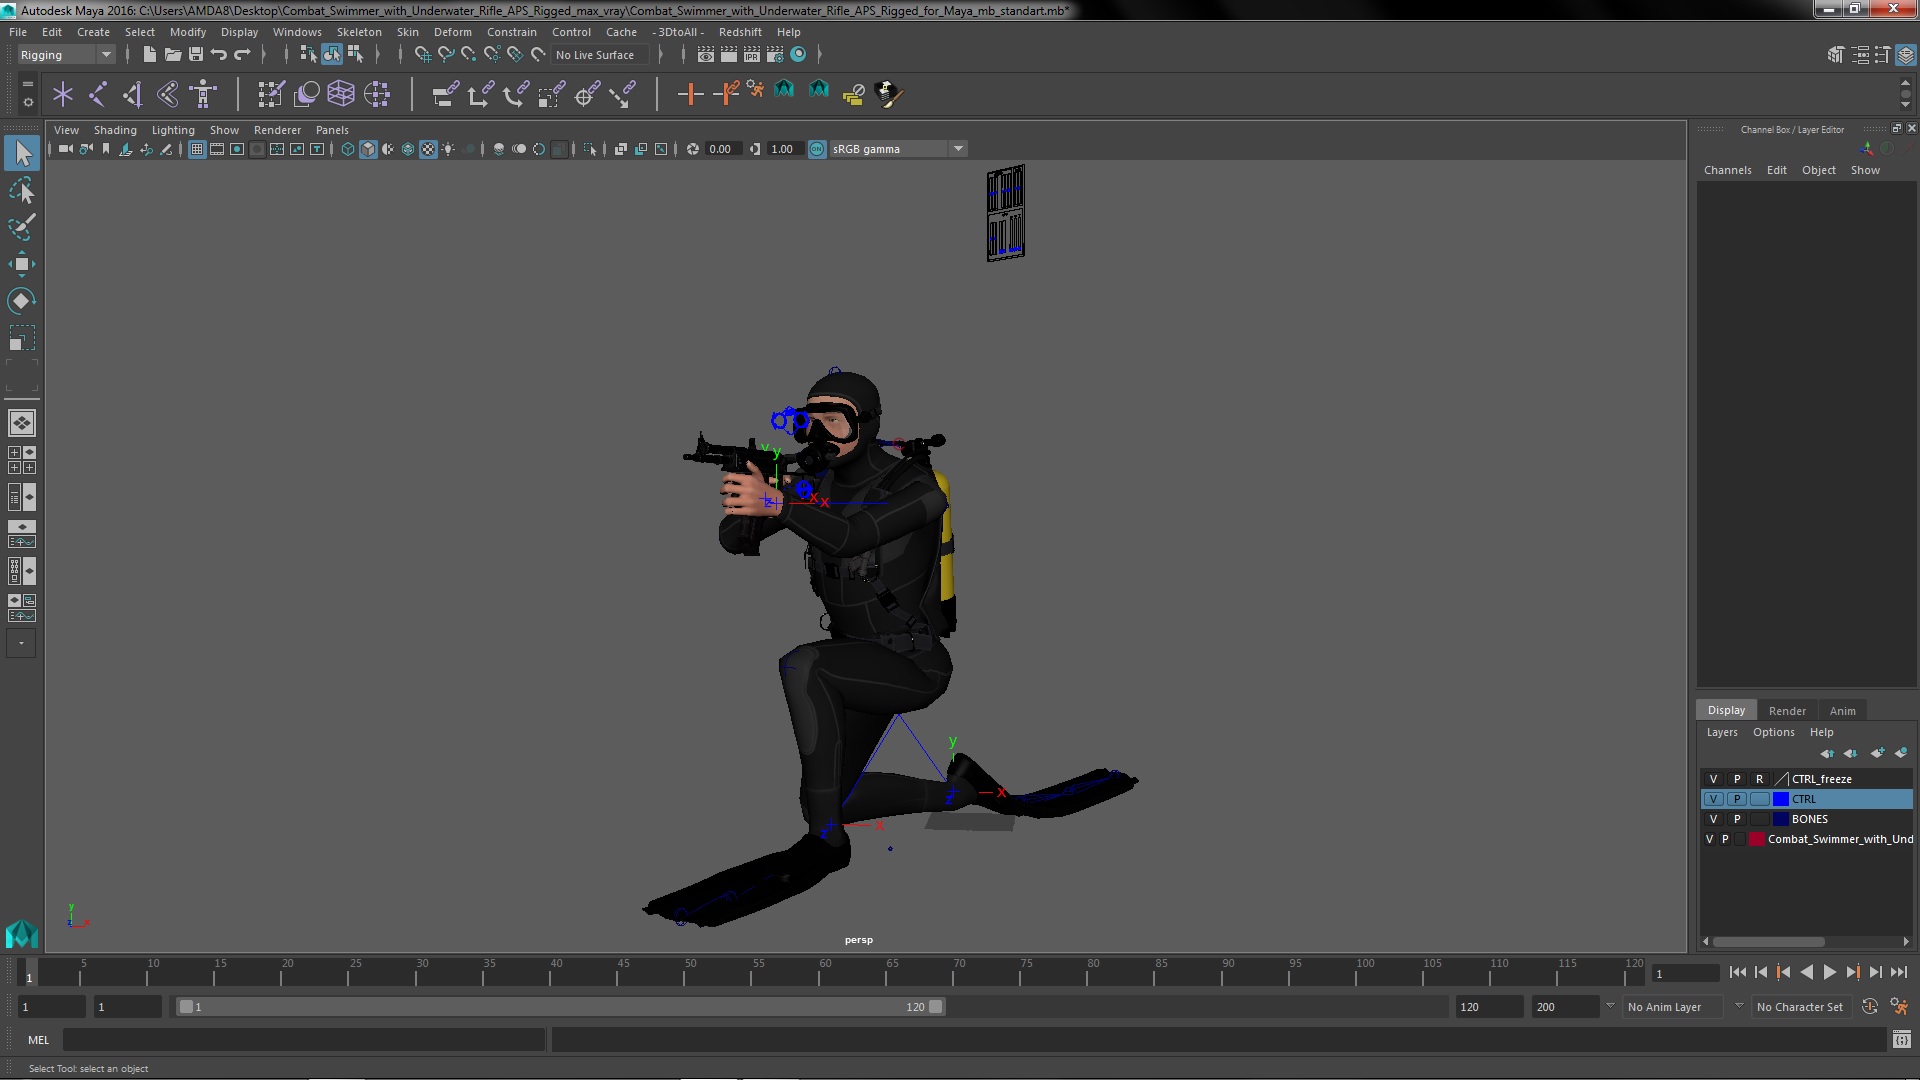Activate the Lasso select tool
This screenshot has width=1920, height=1080.
point(21,190)
